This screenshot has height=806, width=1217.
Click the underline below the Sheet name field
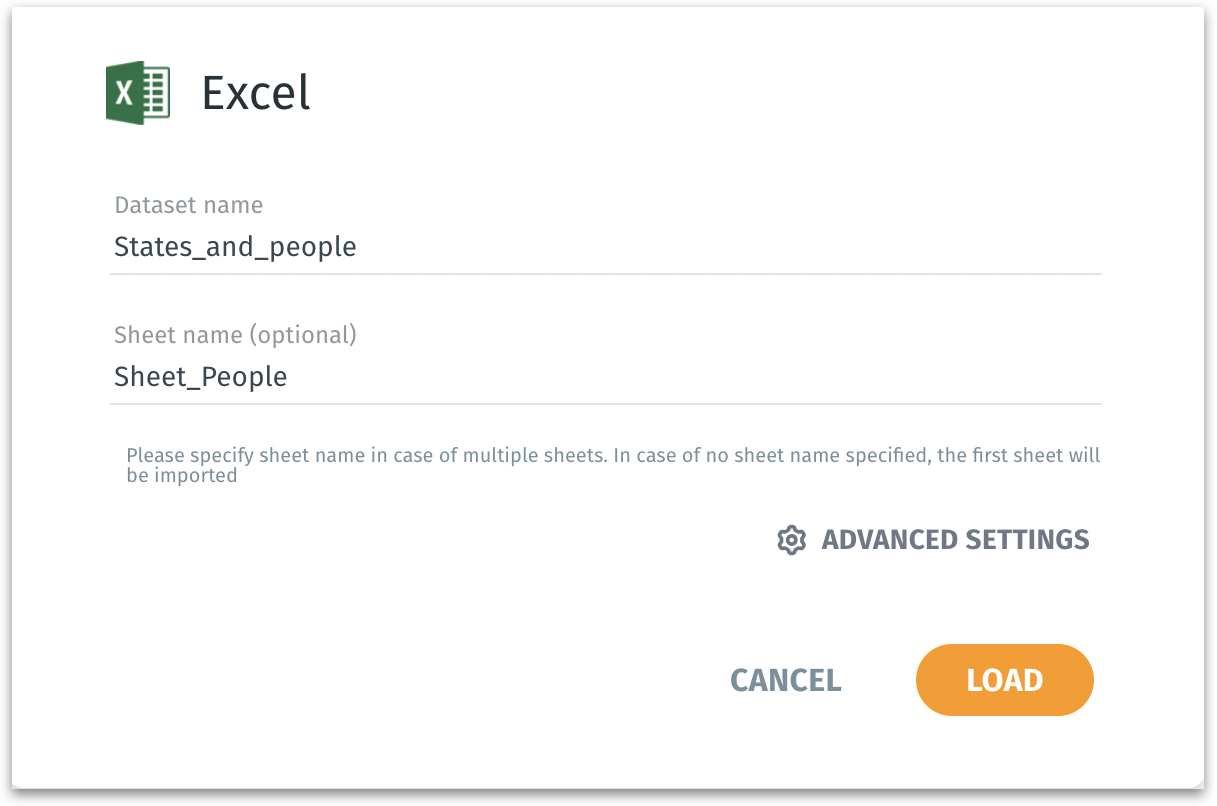tap(605, 404)
